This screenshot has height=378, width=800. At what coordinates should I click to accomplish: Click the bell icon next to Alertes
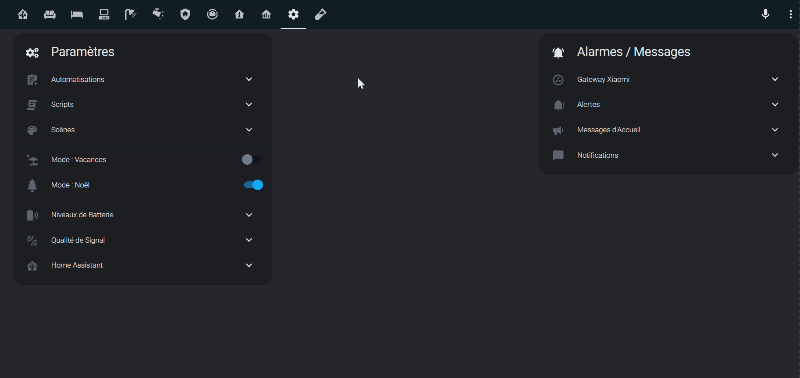click(x=558, y=105)
